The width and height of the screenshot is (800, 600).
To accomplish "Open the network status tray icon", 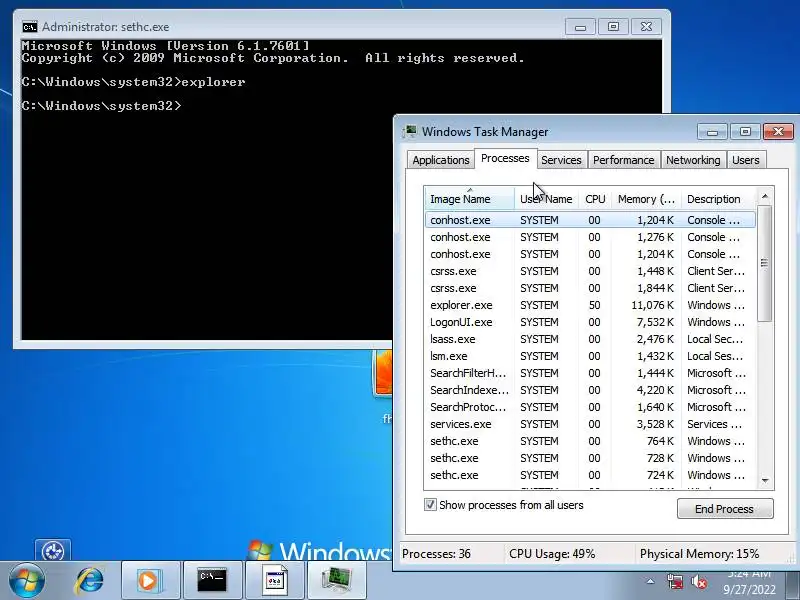I will click(675, 582).
